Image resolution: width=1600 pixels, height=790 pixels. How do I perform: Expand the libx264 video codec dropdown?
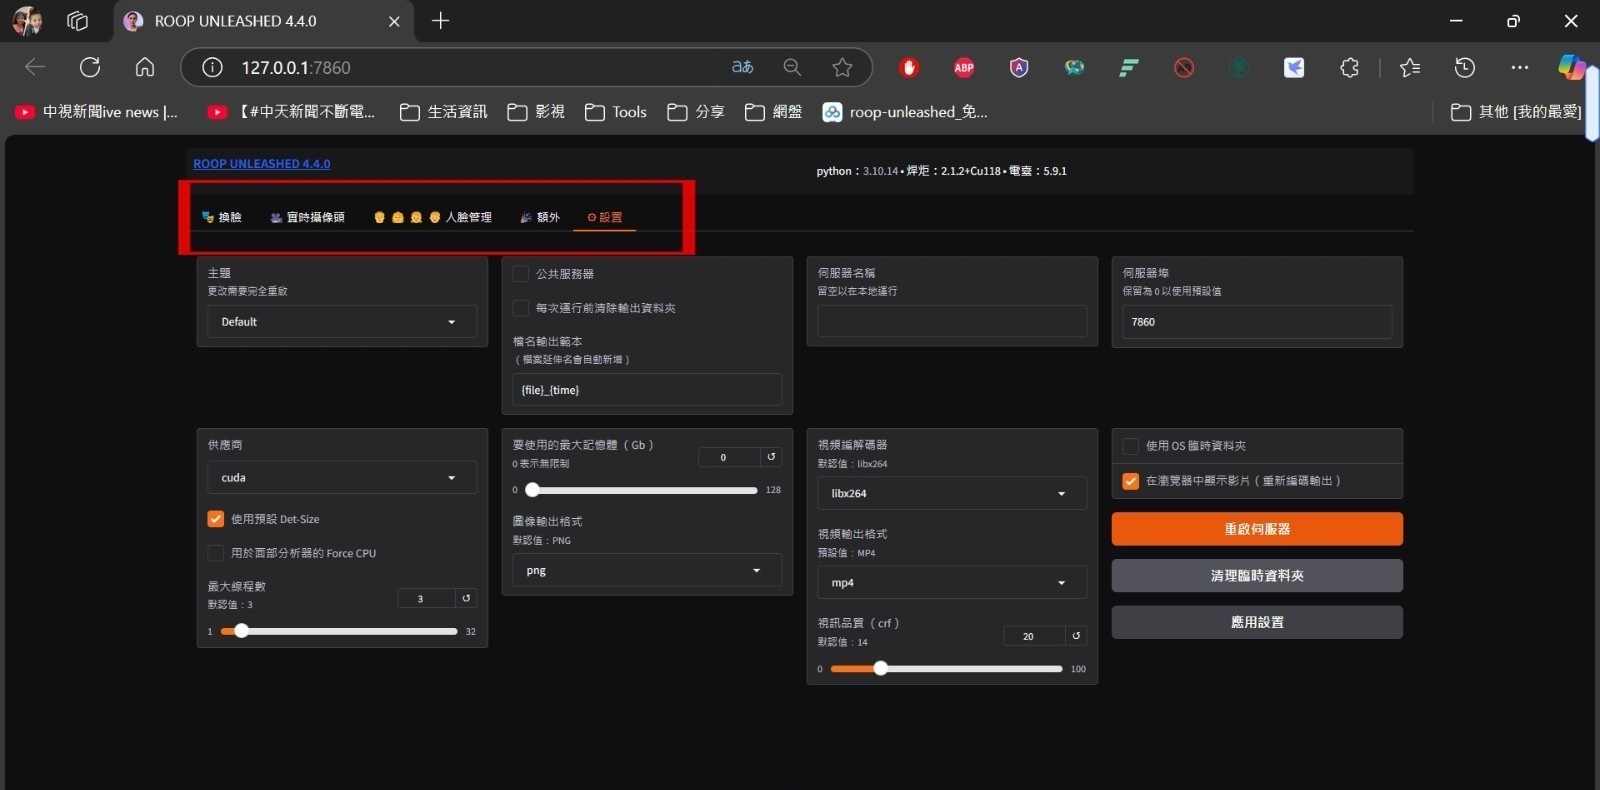[951, 493]
